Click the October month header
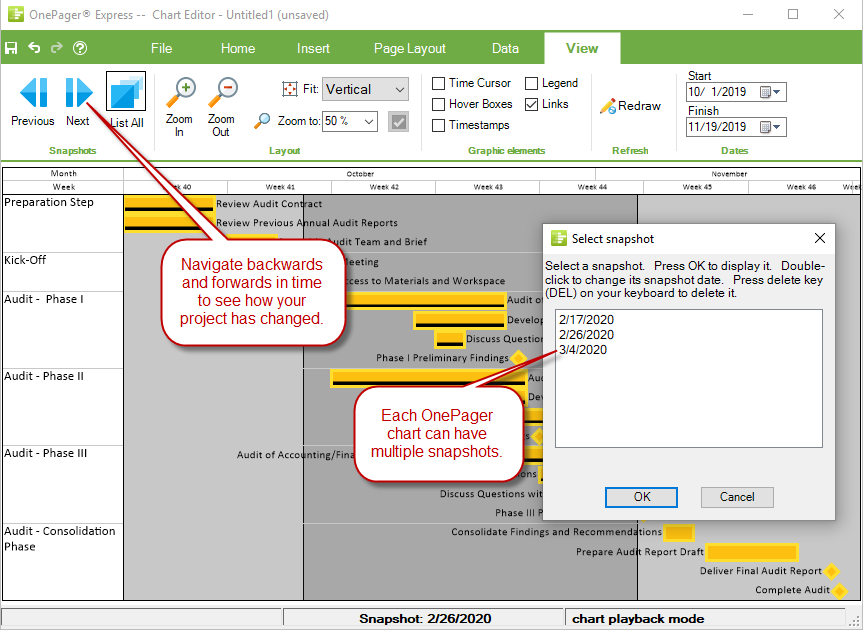Image resolution: width=863 pixels, height=630 pixels. pyautogui.click(x=360, y=174)
